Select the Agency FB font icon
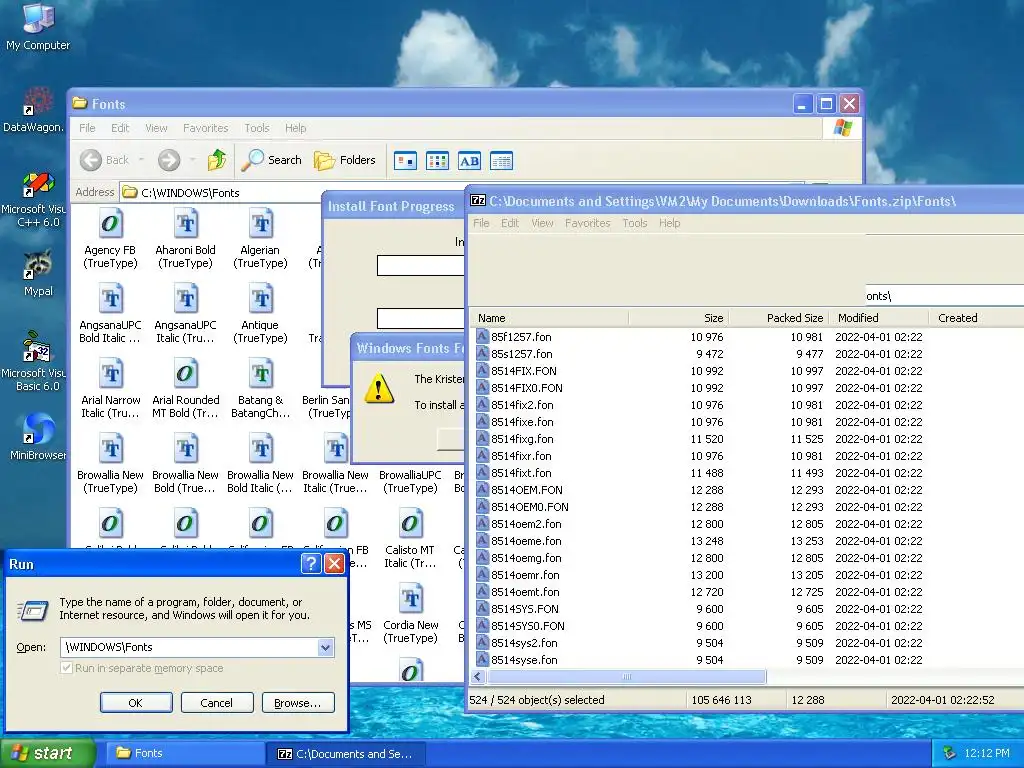The width and height of the screenshot is (1024, 768). point(110,239)
